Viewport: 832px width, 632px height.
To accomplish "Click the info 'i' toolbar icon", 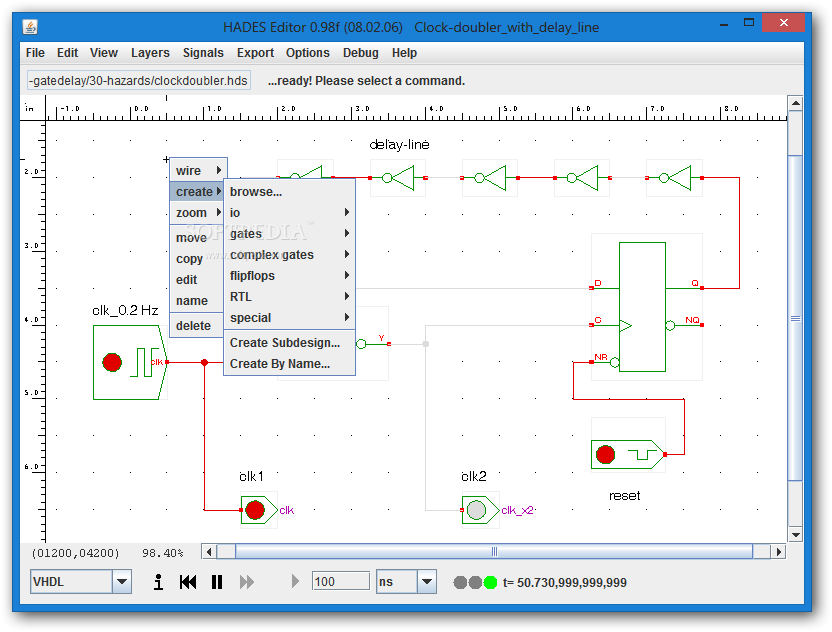I will (x=158, y=582).
